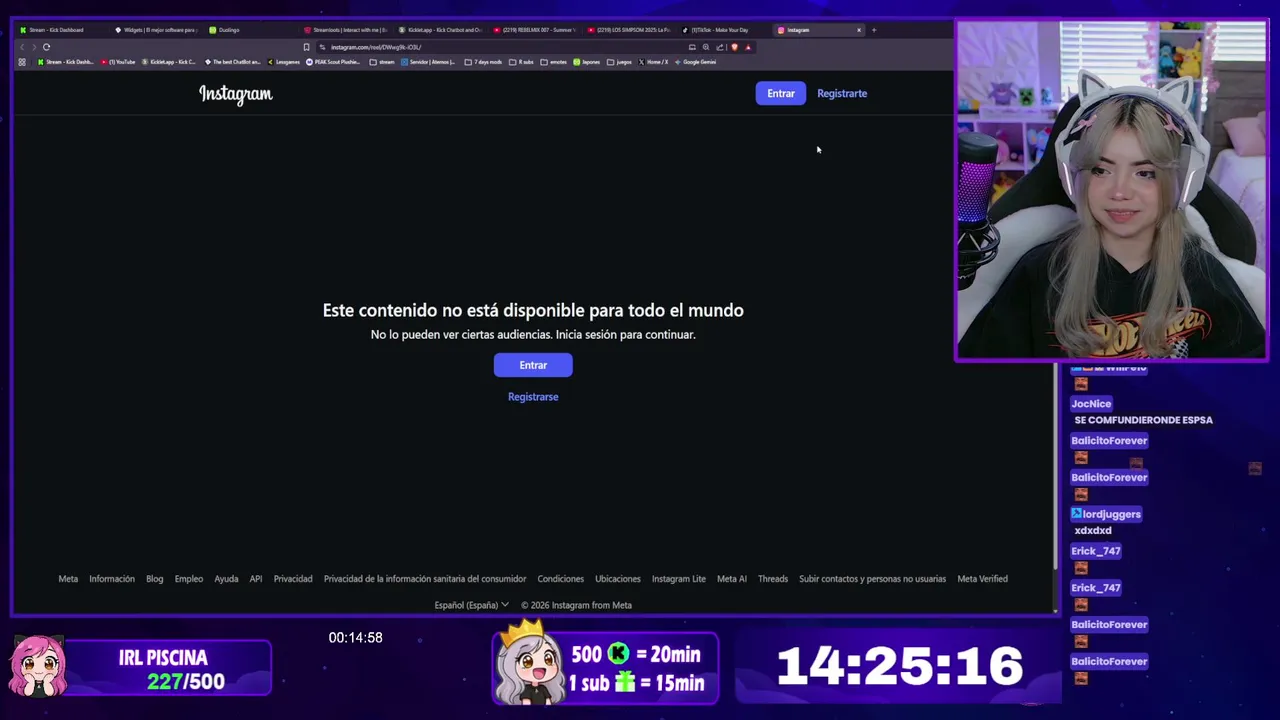Close the Instagram tab
The width and height of the screenshot is (1280, 720).
[x=858, y=30]
